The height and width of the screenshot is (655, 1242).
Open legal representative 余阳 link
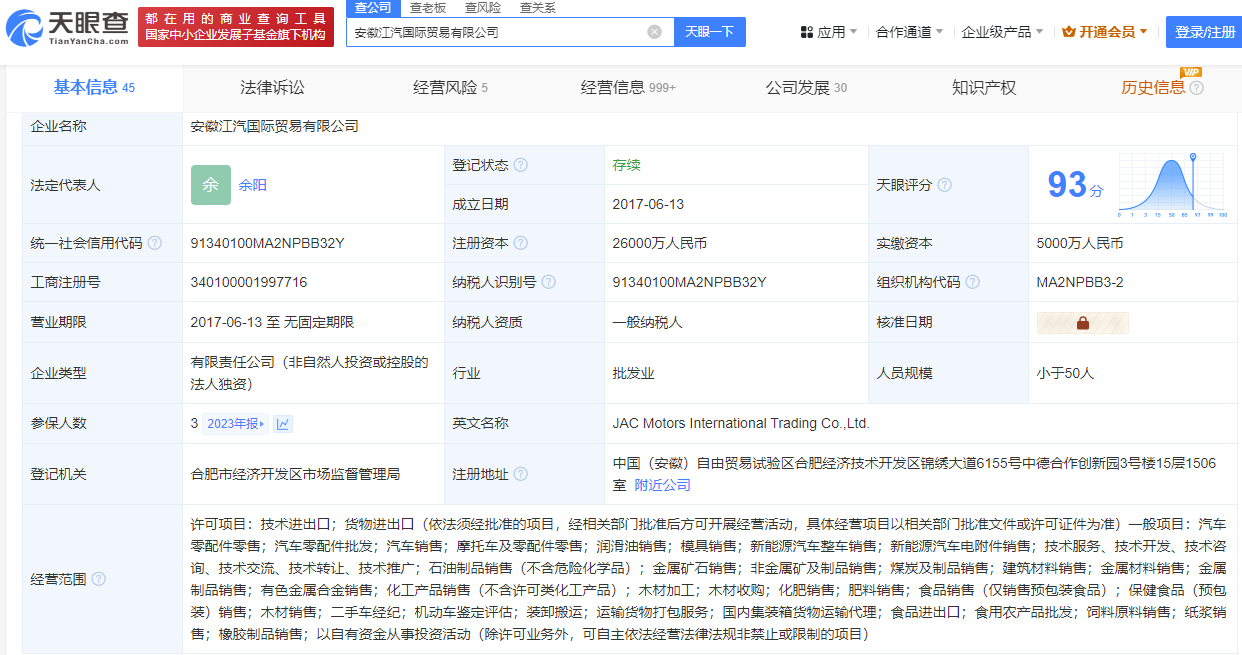click(x=252, y=185)
